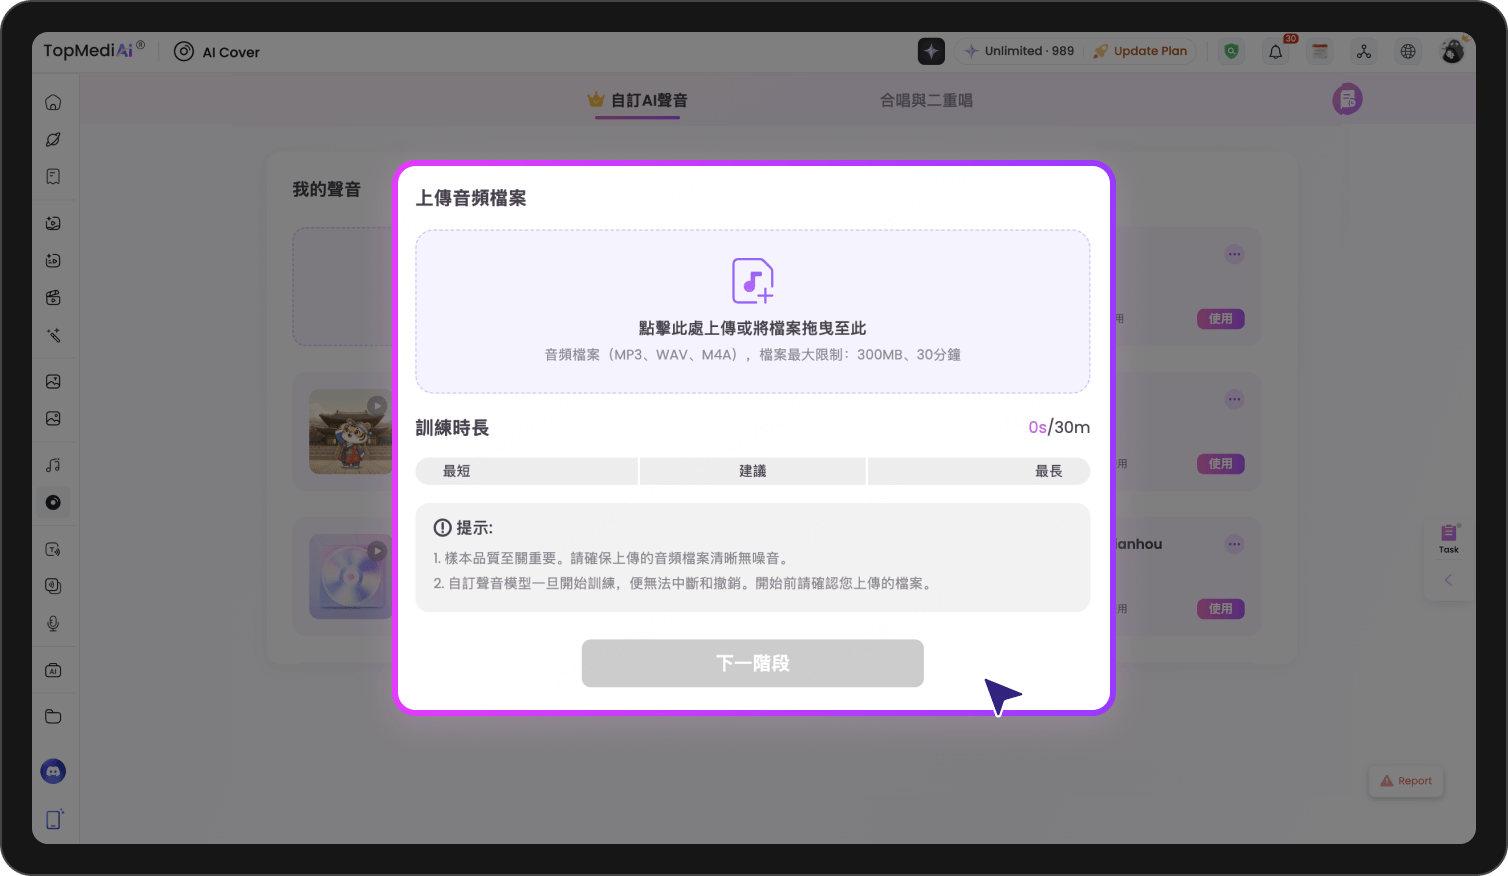Open the Discord icon in the sidebar
This screenshot has width=1508, height=876.
pyautogui.click(x=53, y=771)
